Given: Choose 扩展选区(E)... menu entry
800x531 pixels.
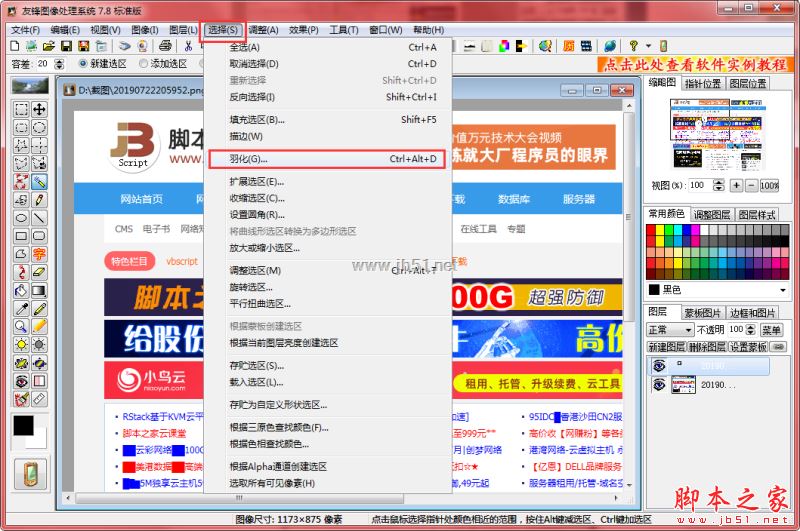Looking at the screenshot, I should coord(327,182).
